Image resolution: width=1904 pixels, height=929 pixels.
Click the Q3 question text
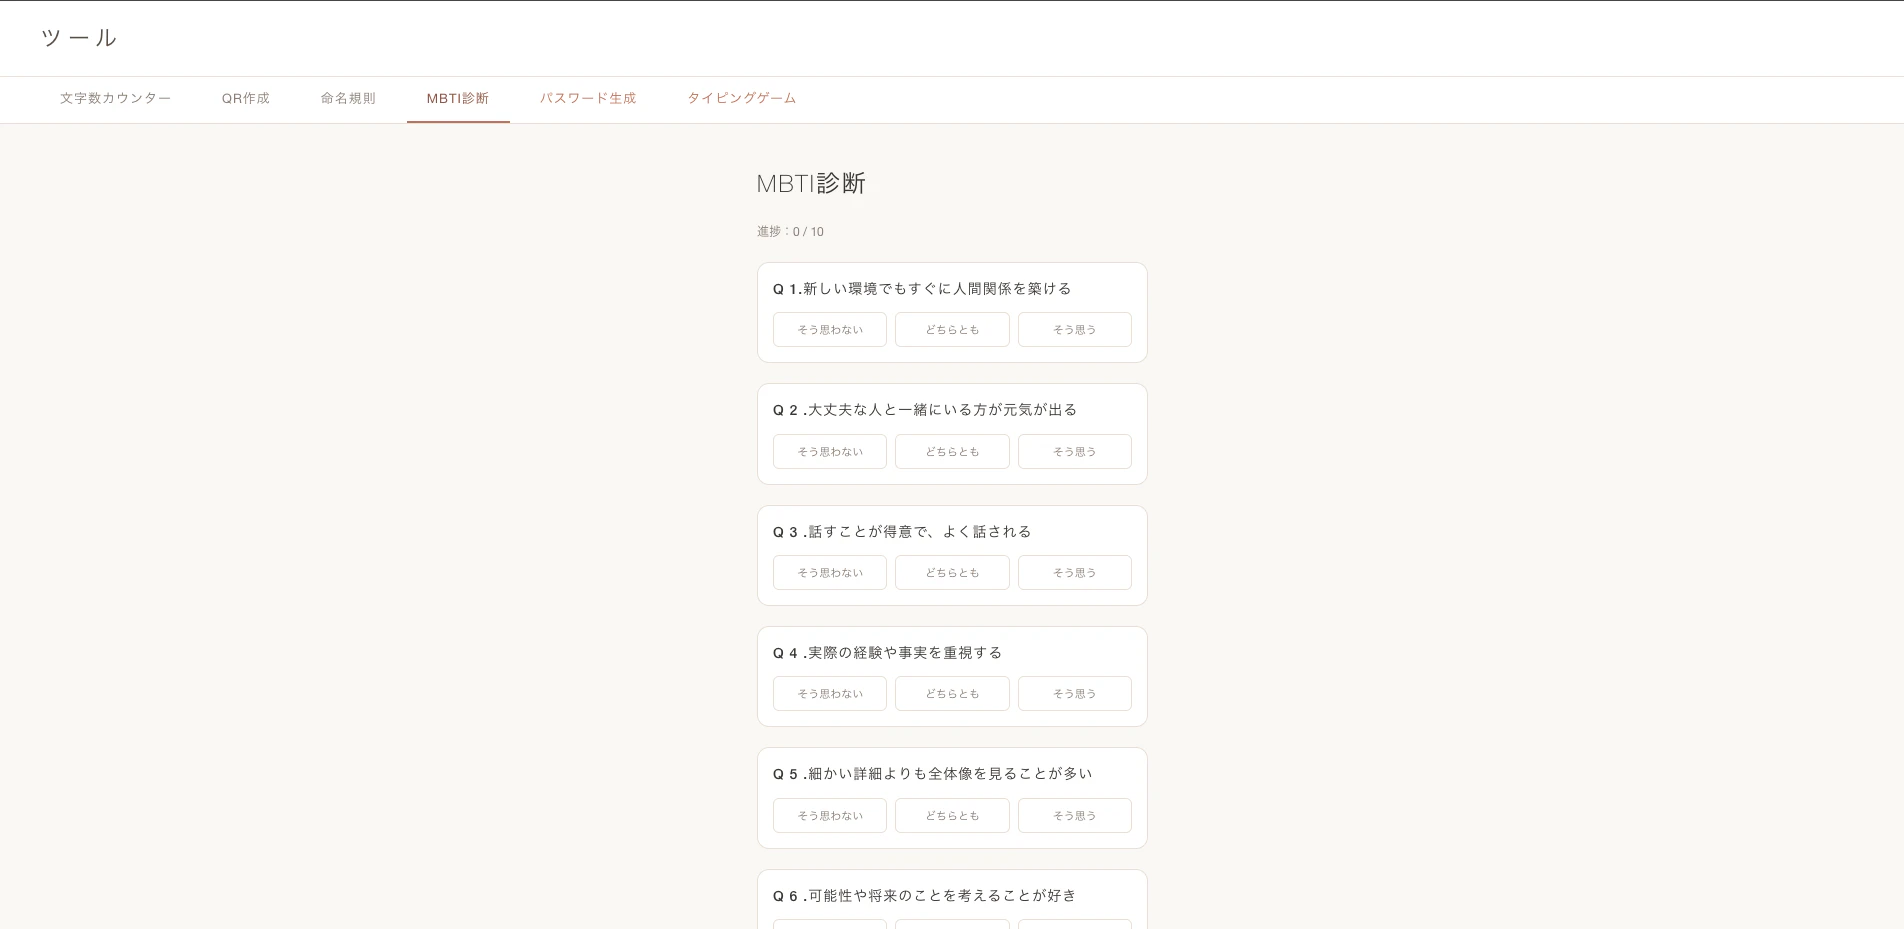(x=902, y=532)
